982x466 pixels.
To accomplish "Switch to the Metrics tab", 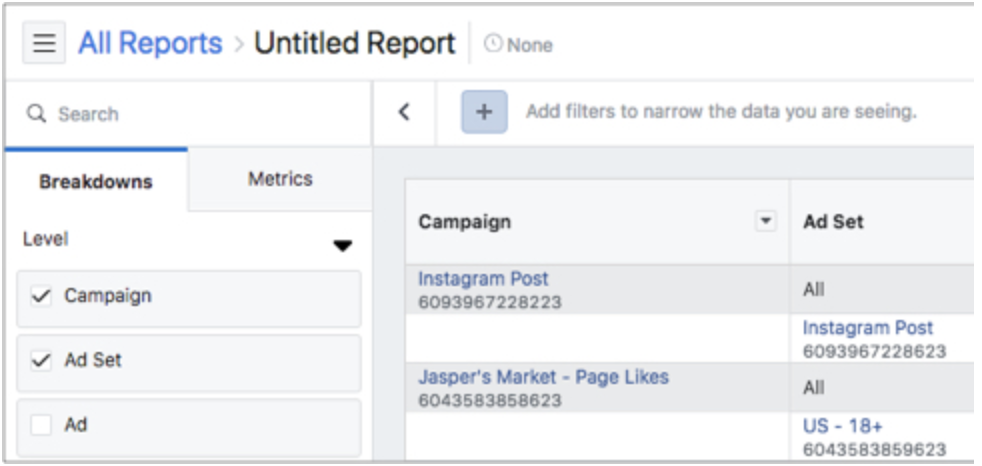I will (279, 179).
